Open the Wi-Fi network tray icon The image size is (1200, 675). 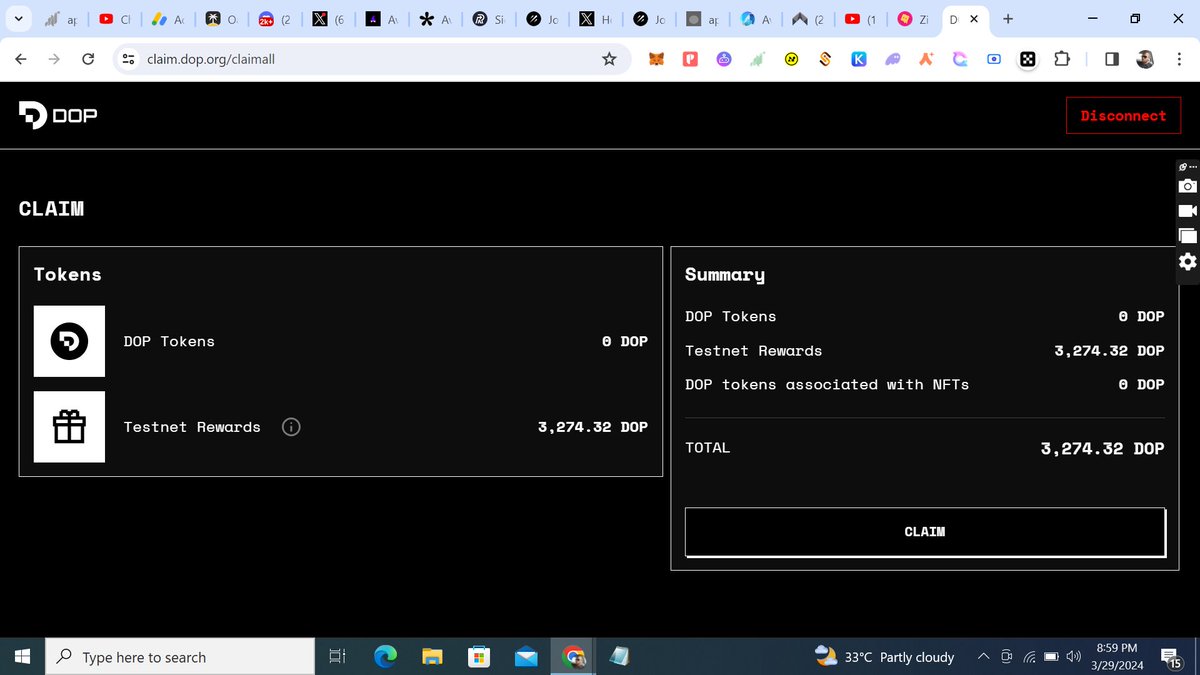point(1029,657)
